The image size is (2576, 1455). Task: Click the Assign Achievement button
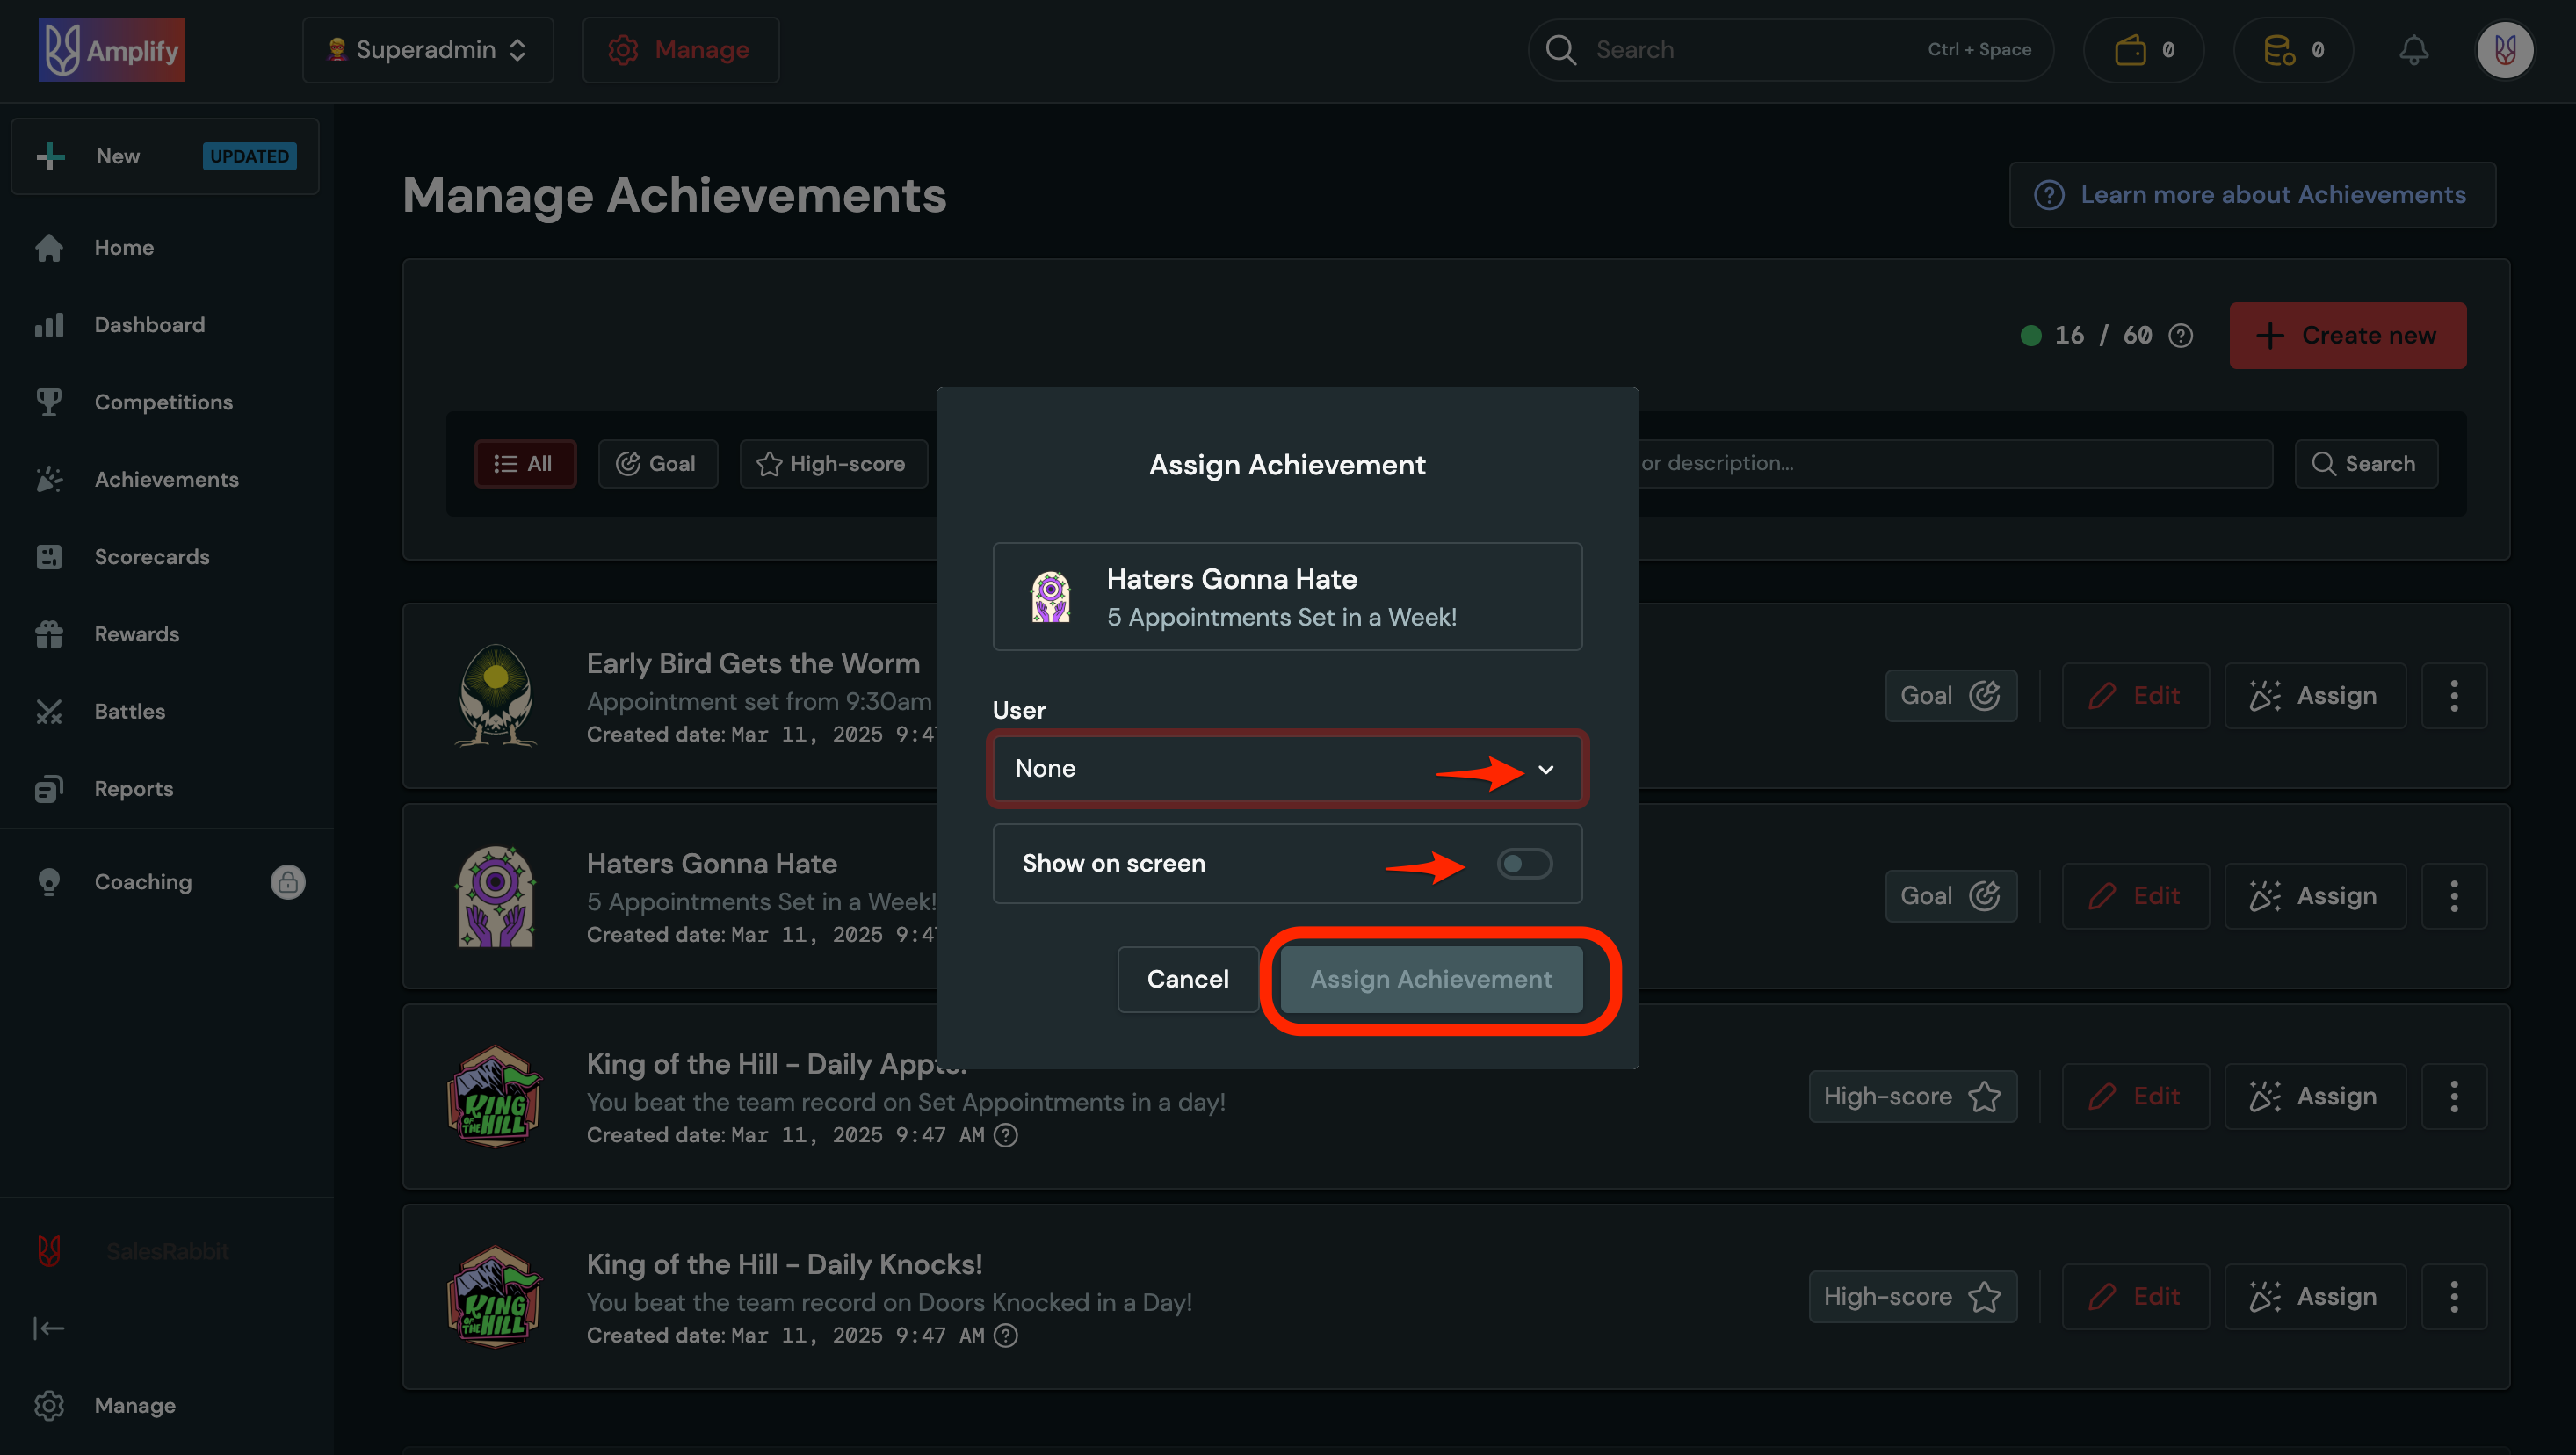(x=1430, y=979)
